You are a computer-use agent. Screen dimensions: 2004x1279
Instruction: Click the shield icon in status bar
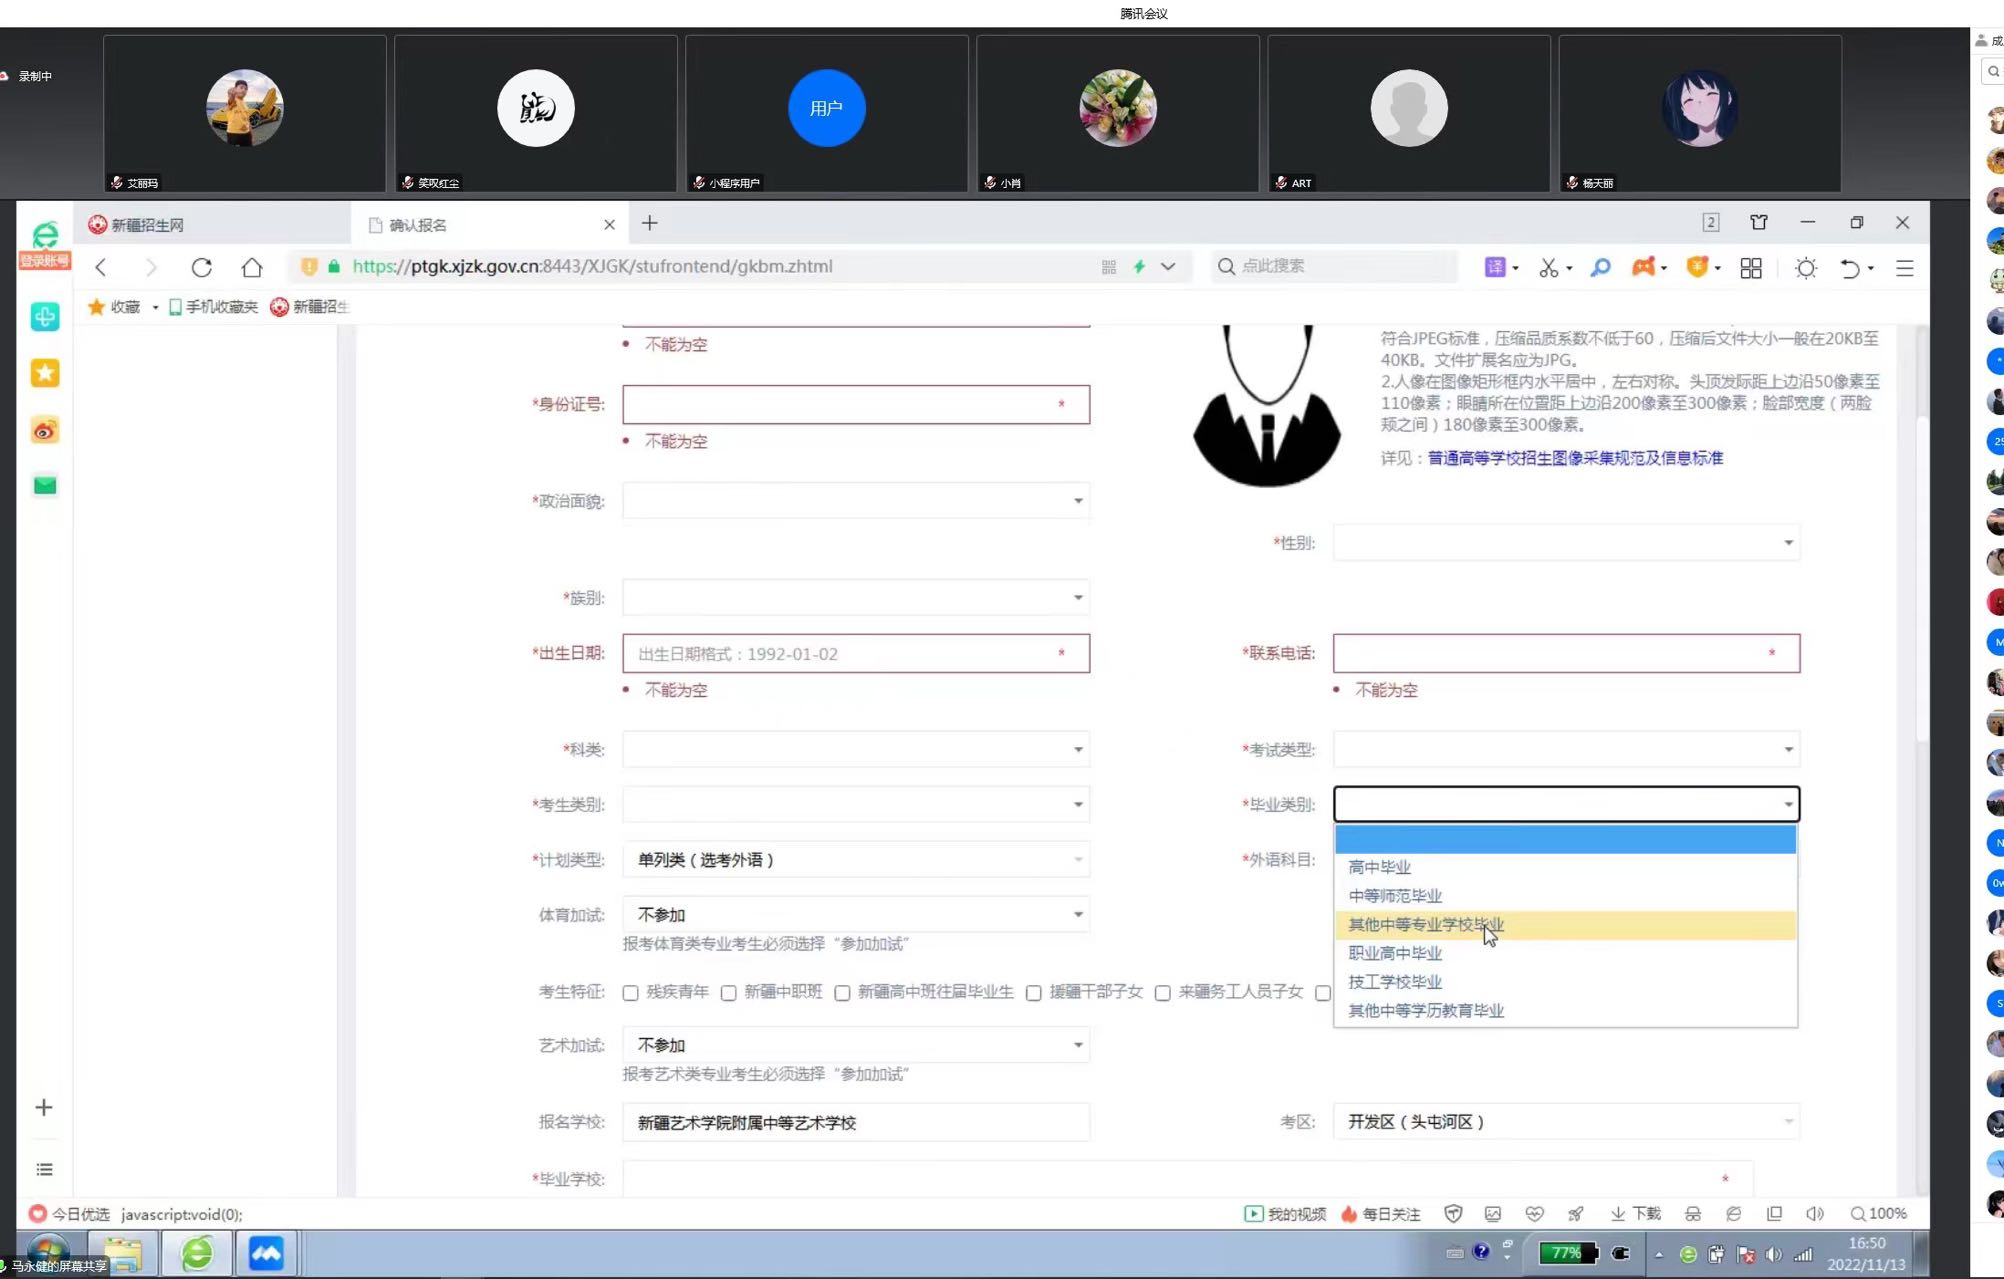click(x=1453, y=1214)
